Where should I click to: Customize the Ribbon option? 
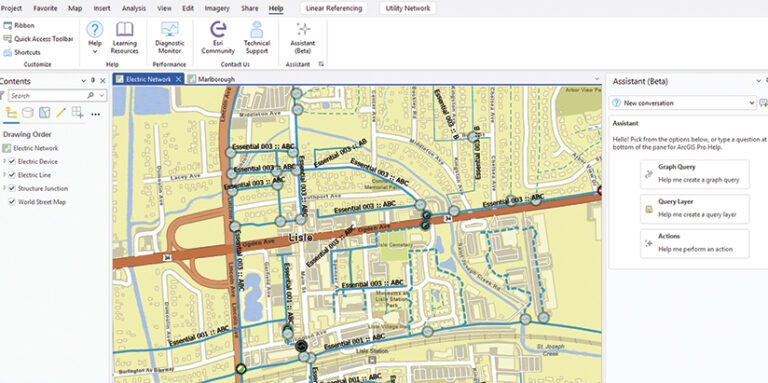point(19,25)
